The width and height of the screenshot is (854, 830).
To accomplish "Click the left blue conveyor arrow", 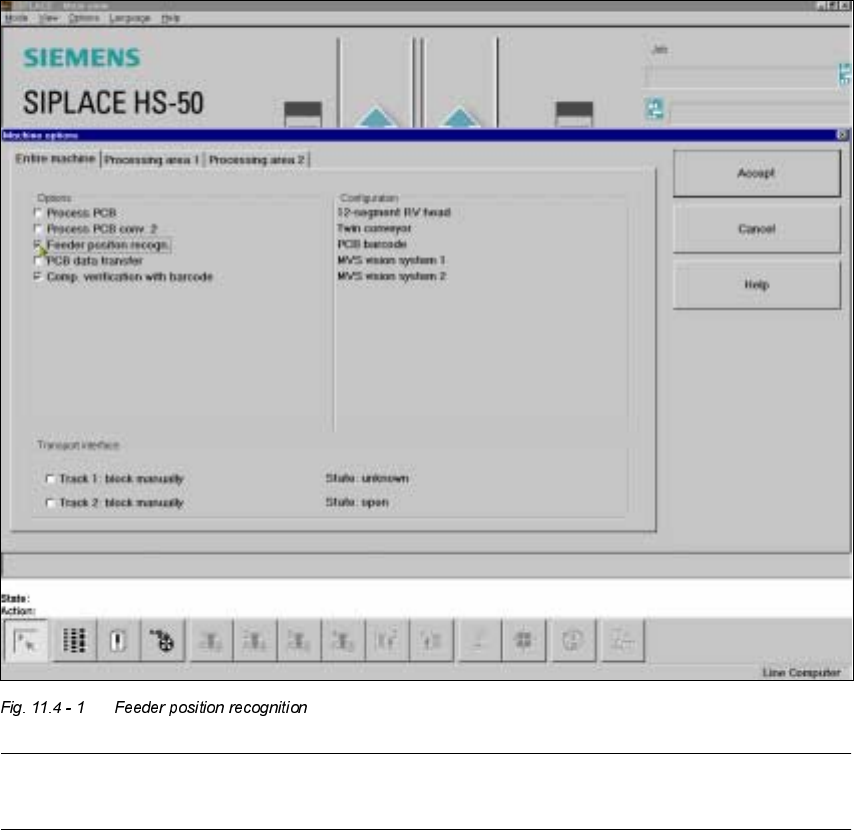I will 376,117.
